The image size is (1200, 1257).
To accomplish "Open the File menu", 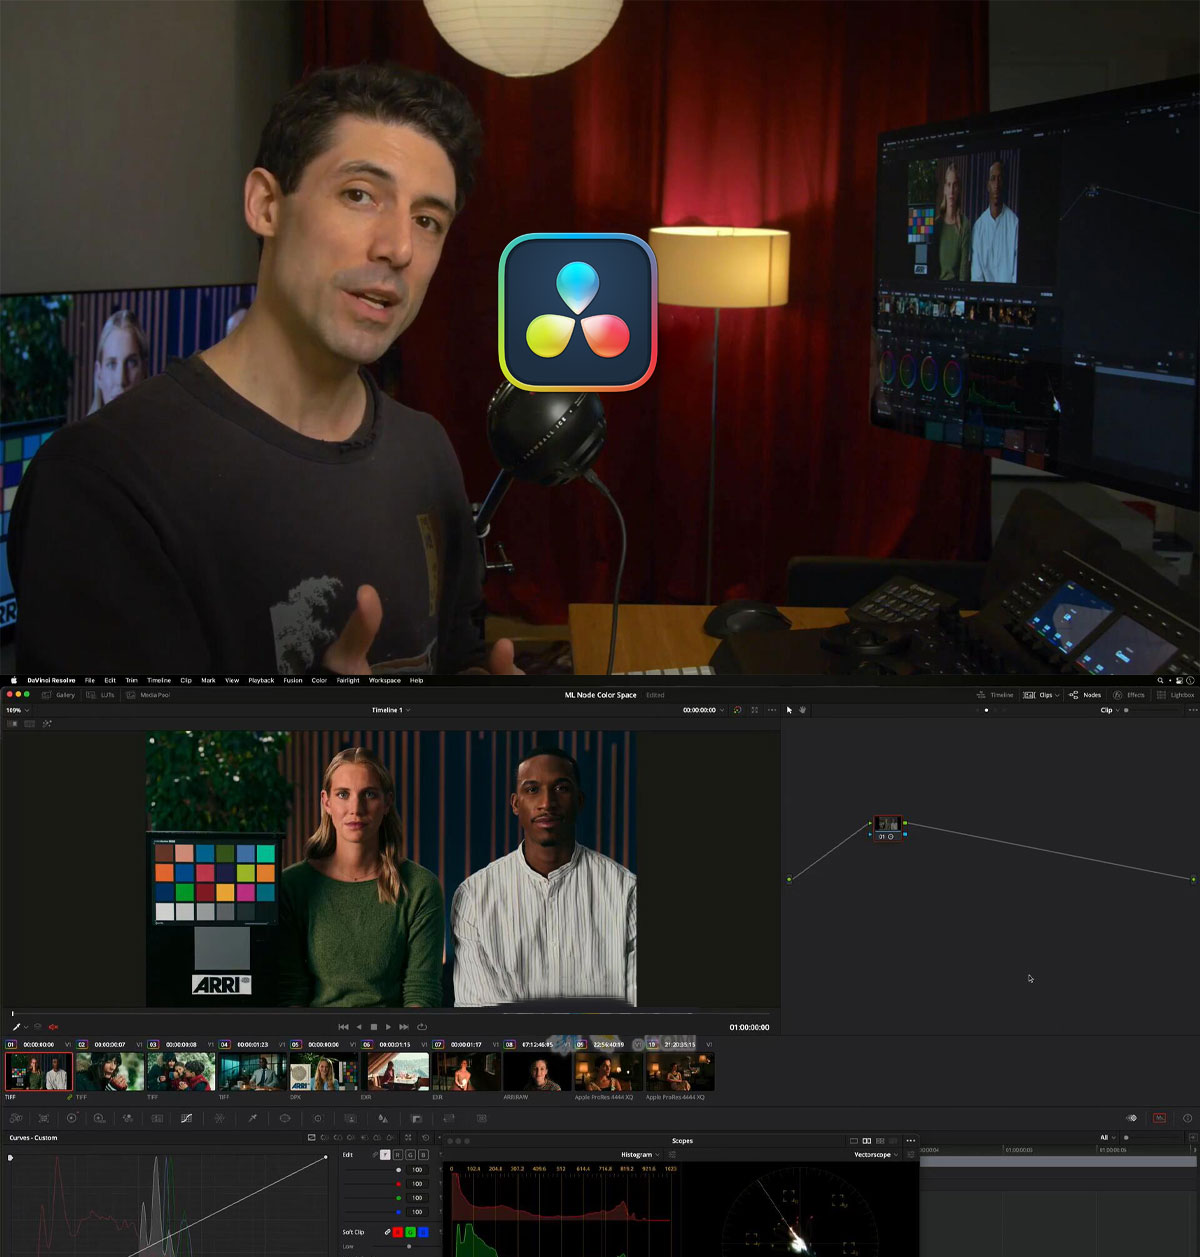I will (x=90, y=680).
